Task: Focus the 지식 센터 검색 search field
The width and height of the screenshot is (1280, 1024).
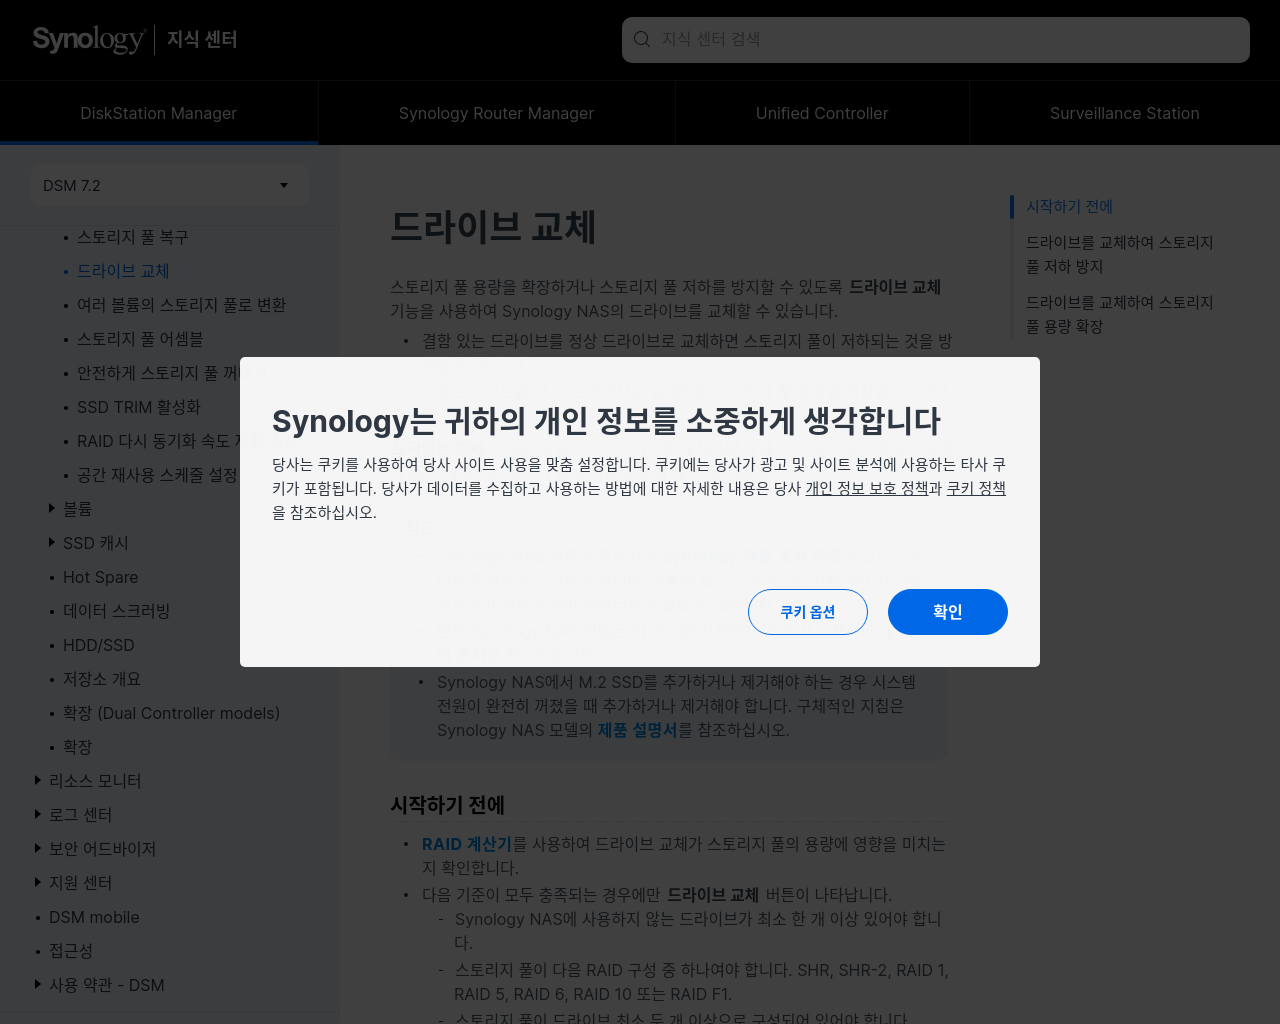Action: coord(936,39)
